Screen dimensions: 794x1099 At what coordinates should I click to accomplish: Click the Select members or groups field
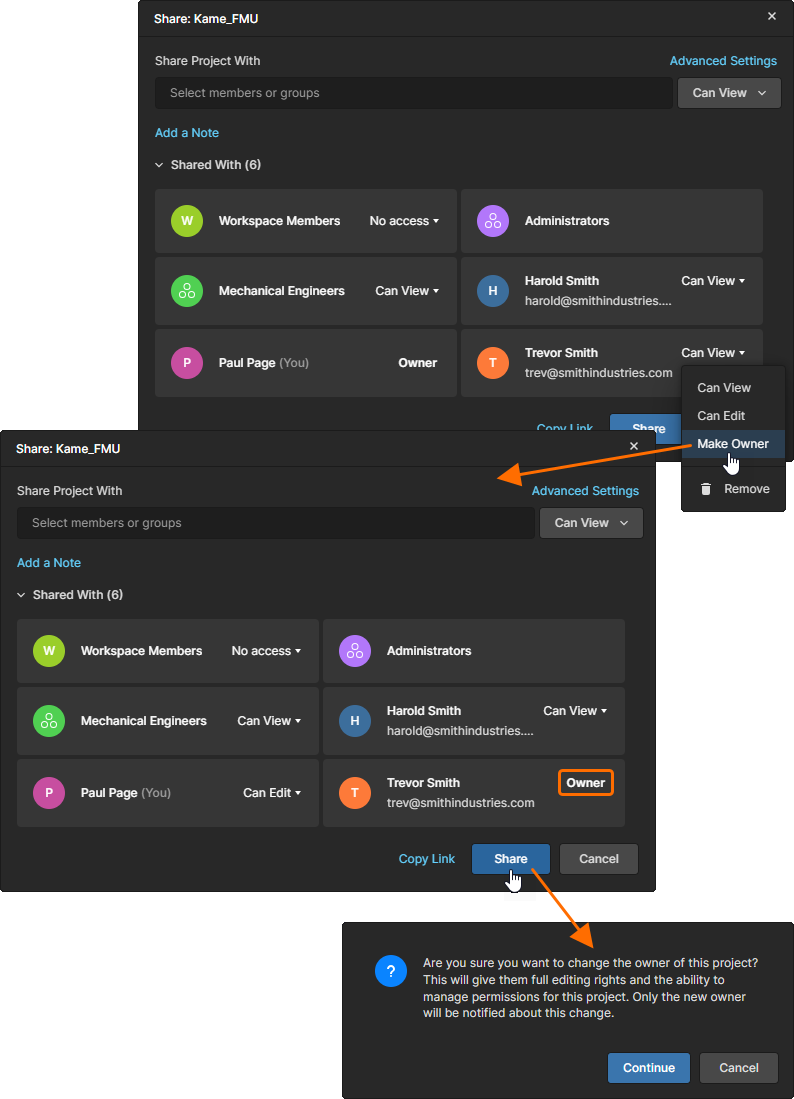tap(275, 522)
